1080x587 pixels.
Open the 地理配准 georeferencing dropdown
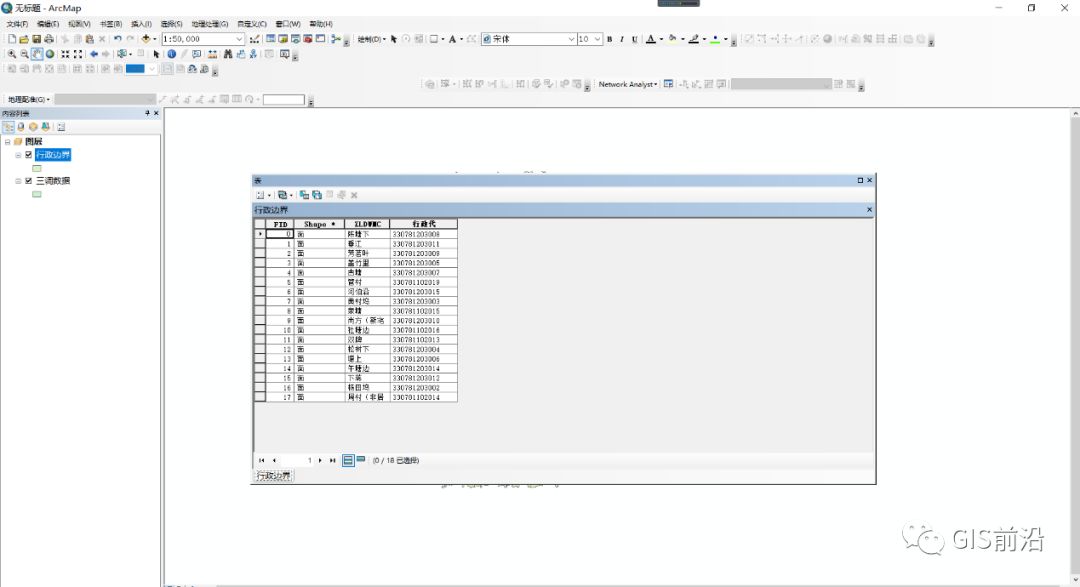click(29, 99)
